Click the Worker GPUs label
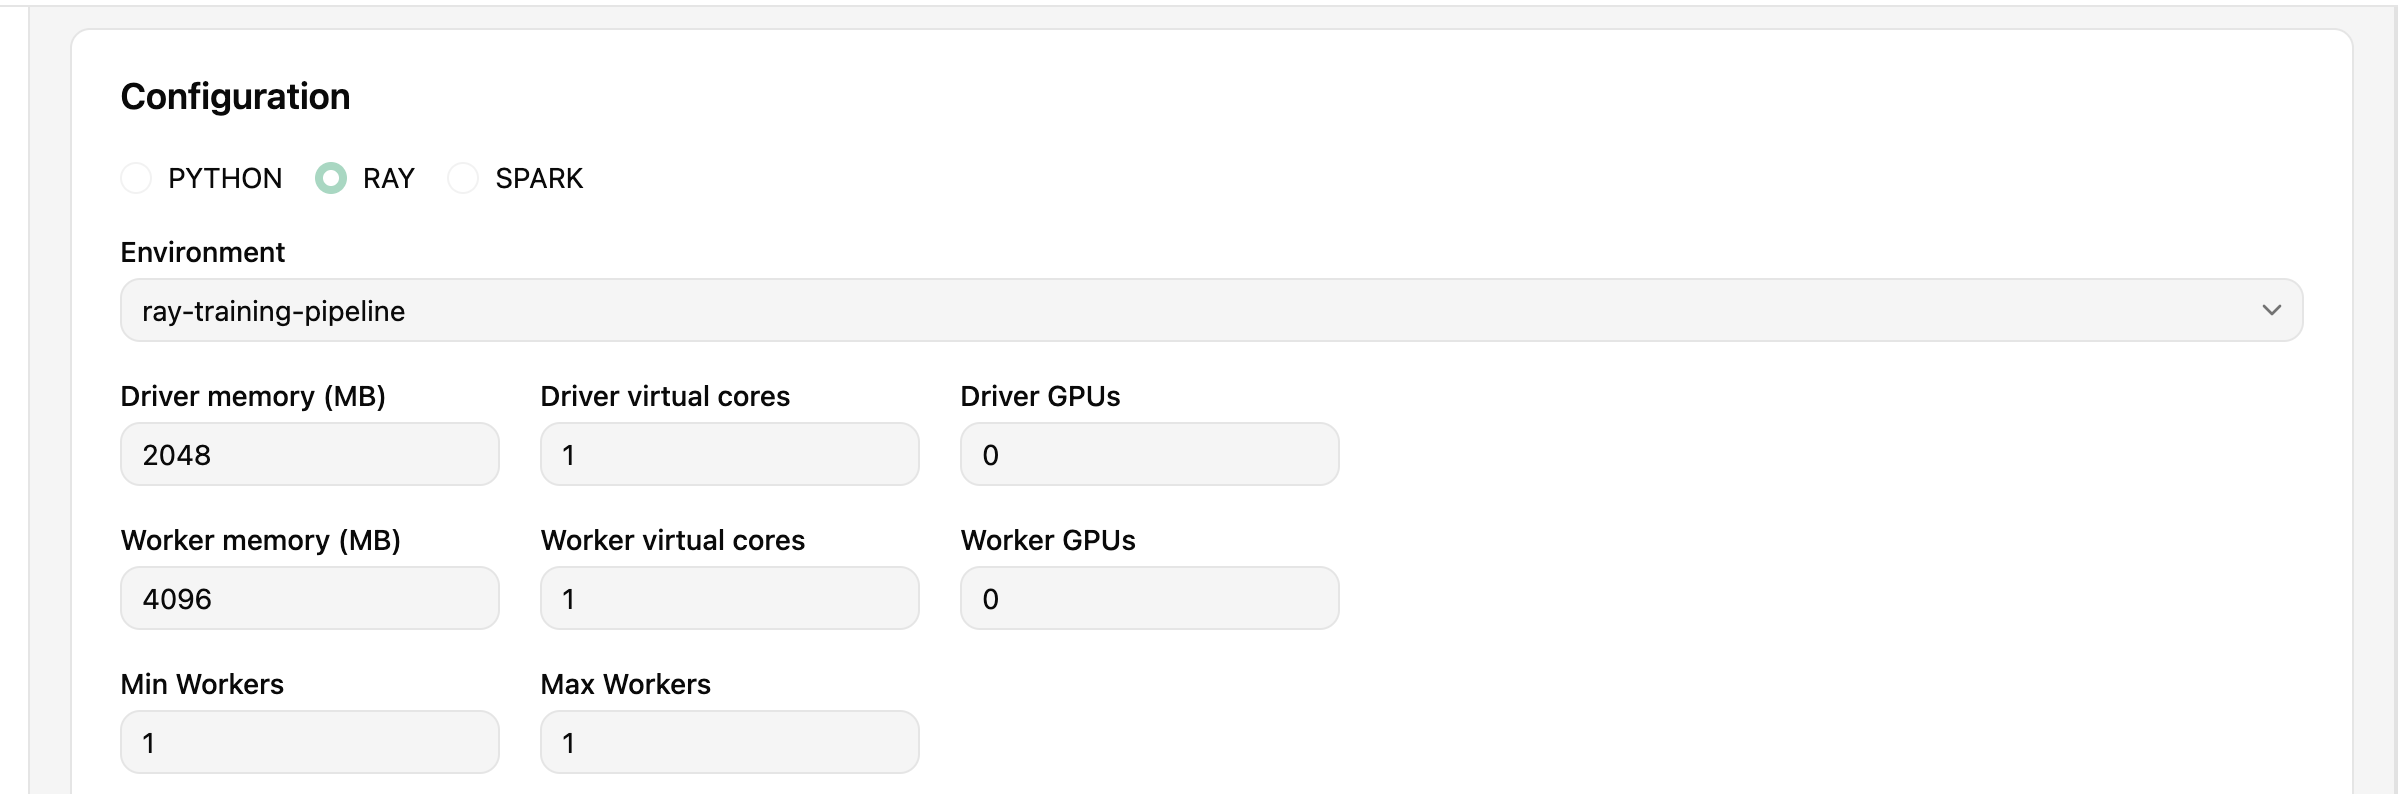The image size is (2398, 794). point(1048,540)
